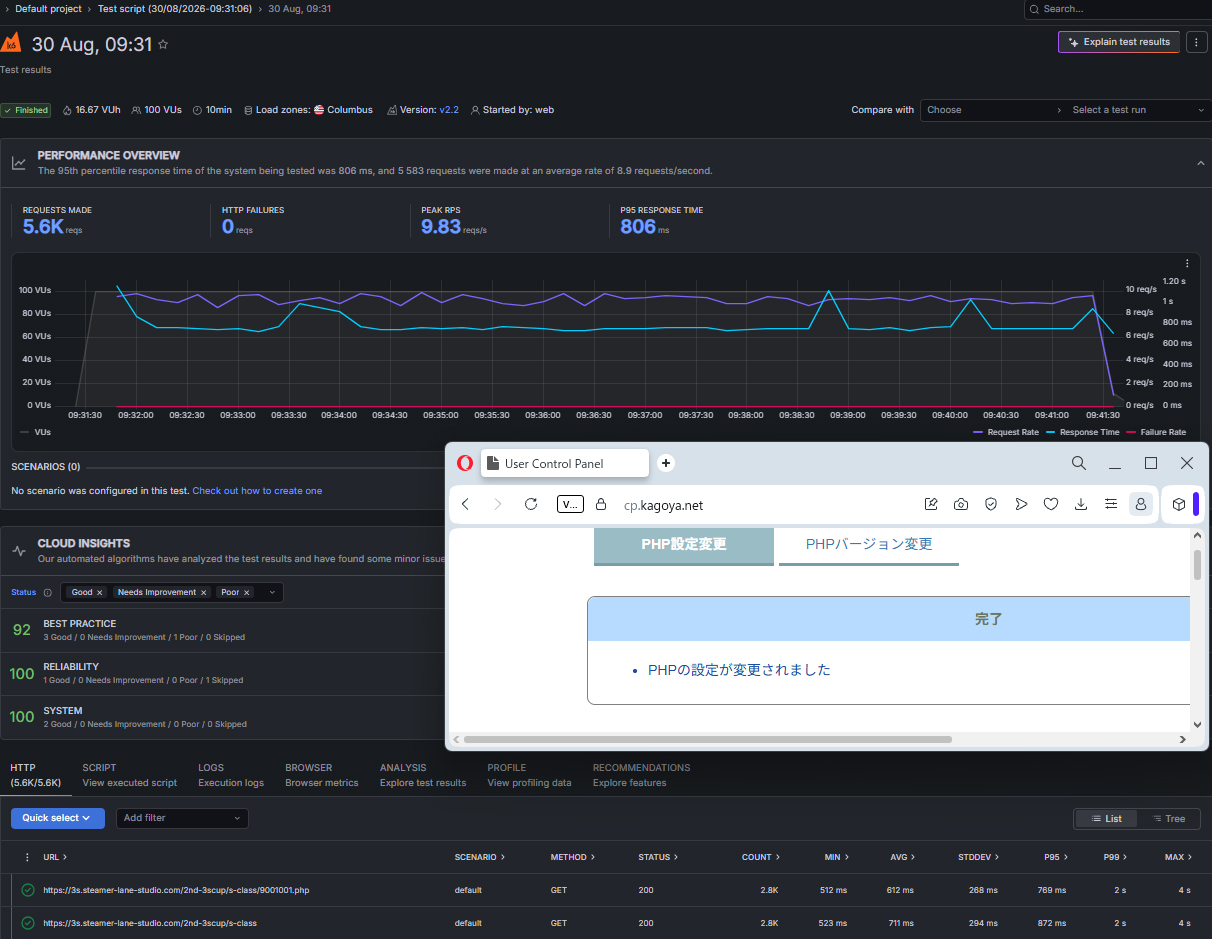Sort by the STDDEV column header
Viewport: 1212px width, 939px height.
(980, 857)
